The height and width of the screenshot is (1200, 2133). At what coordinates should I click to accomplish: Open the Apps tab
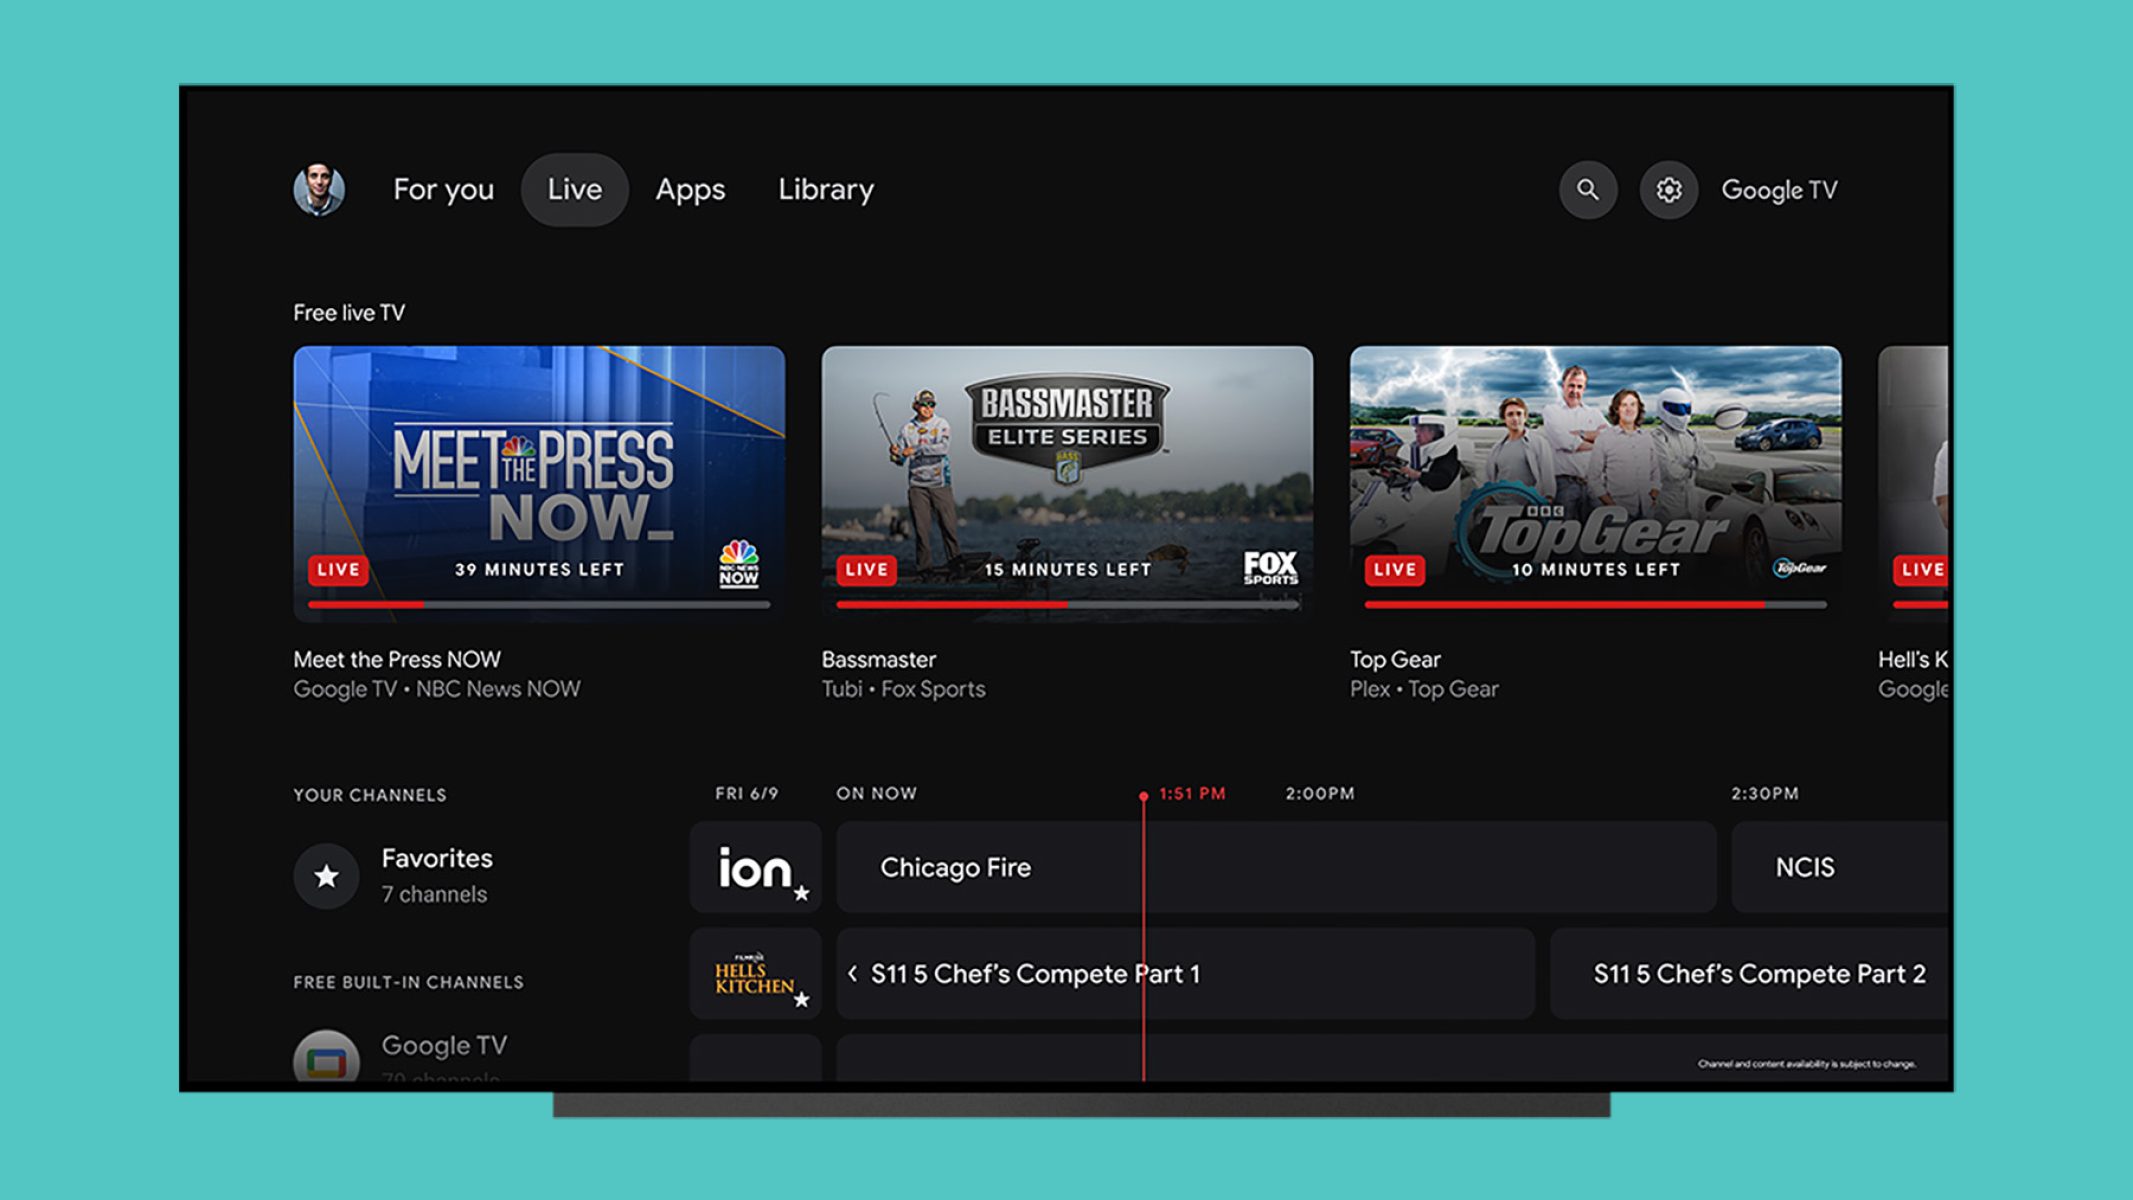tap(690, 189)
